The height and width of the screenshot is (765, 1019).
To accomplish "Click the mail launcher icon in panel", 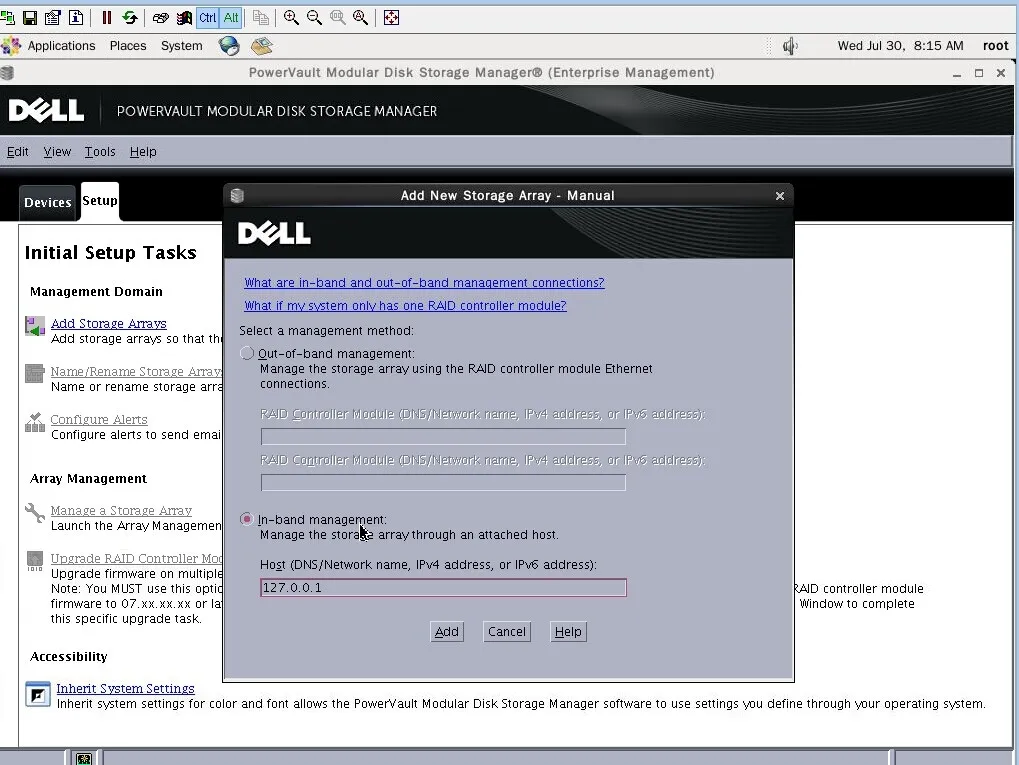I will (262, 45).
